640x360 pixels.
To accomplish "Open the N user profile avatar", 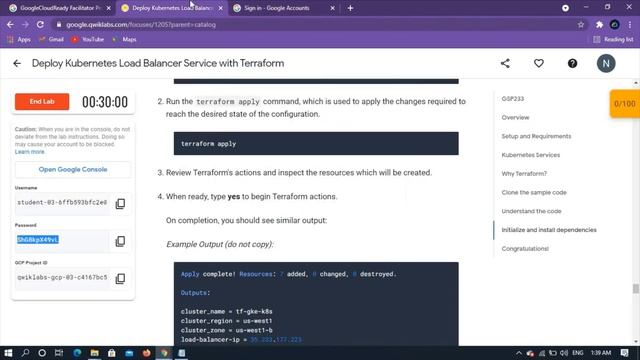I will (x=606, y=63).
